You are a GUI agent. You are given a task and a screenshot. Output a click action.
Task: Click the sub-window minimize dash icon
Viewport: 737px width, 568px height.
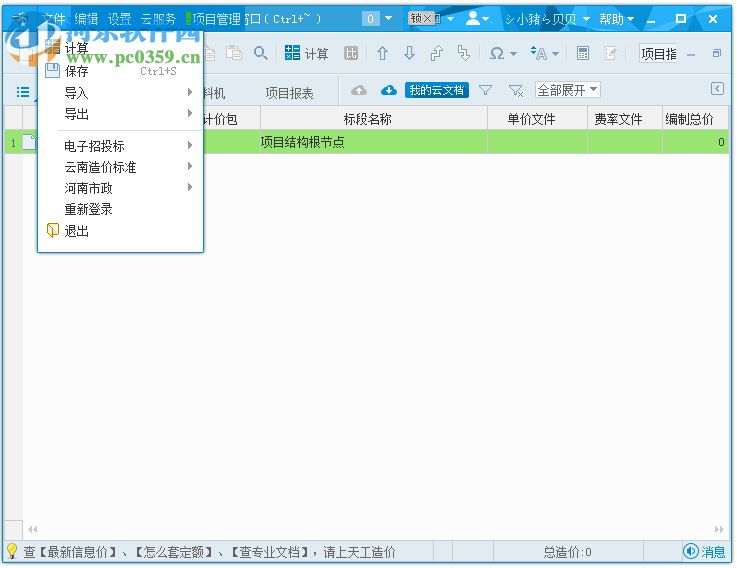click(691, 55)
